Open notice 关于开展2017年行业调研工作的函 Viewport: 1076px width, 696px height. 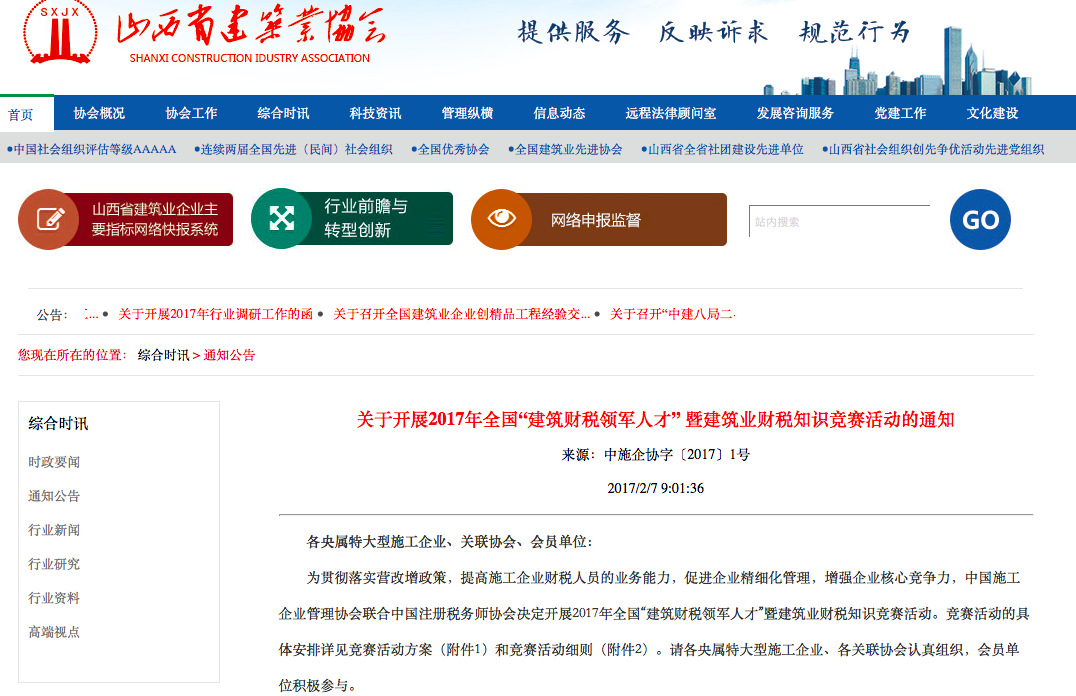(215, 314)
